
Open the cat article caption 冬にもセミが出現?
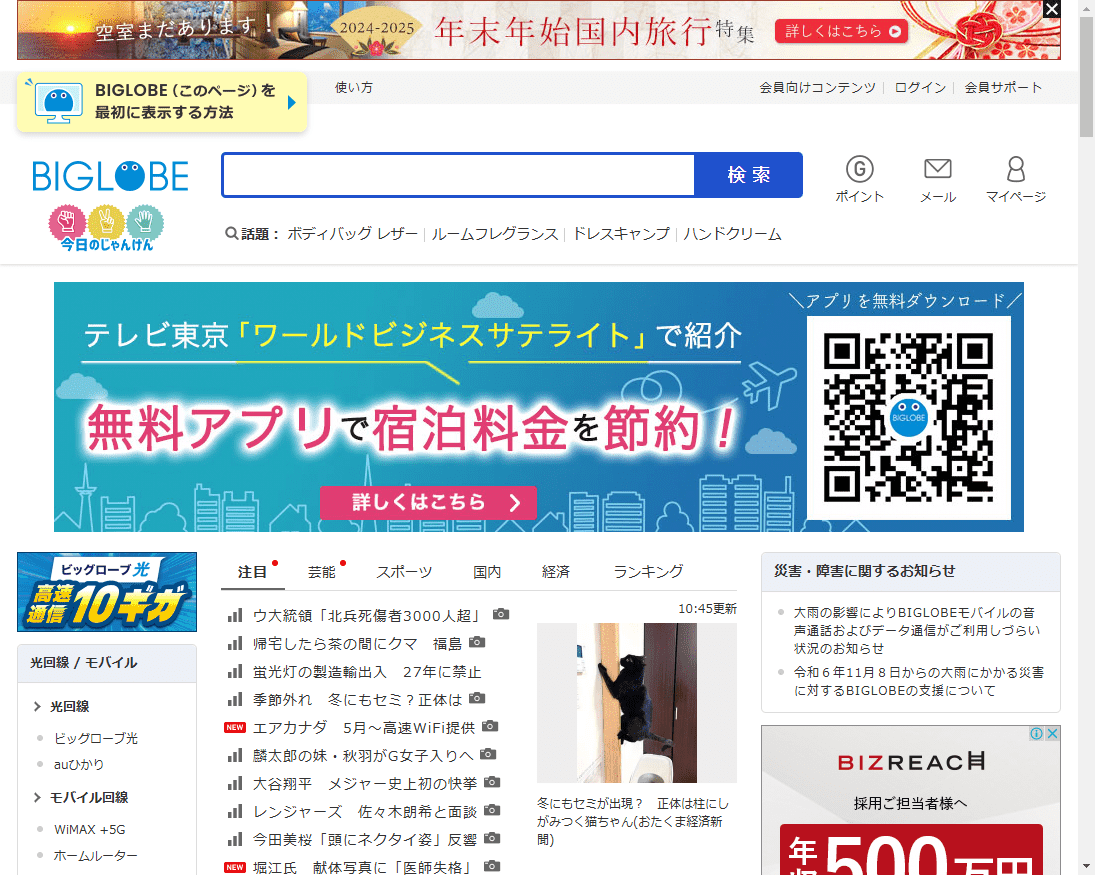point(633,821)
